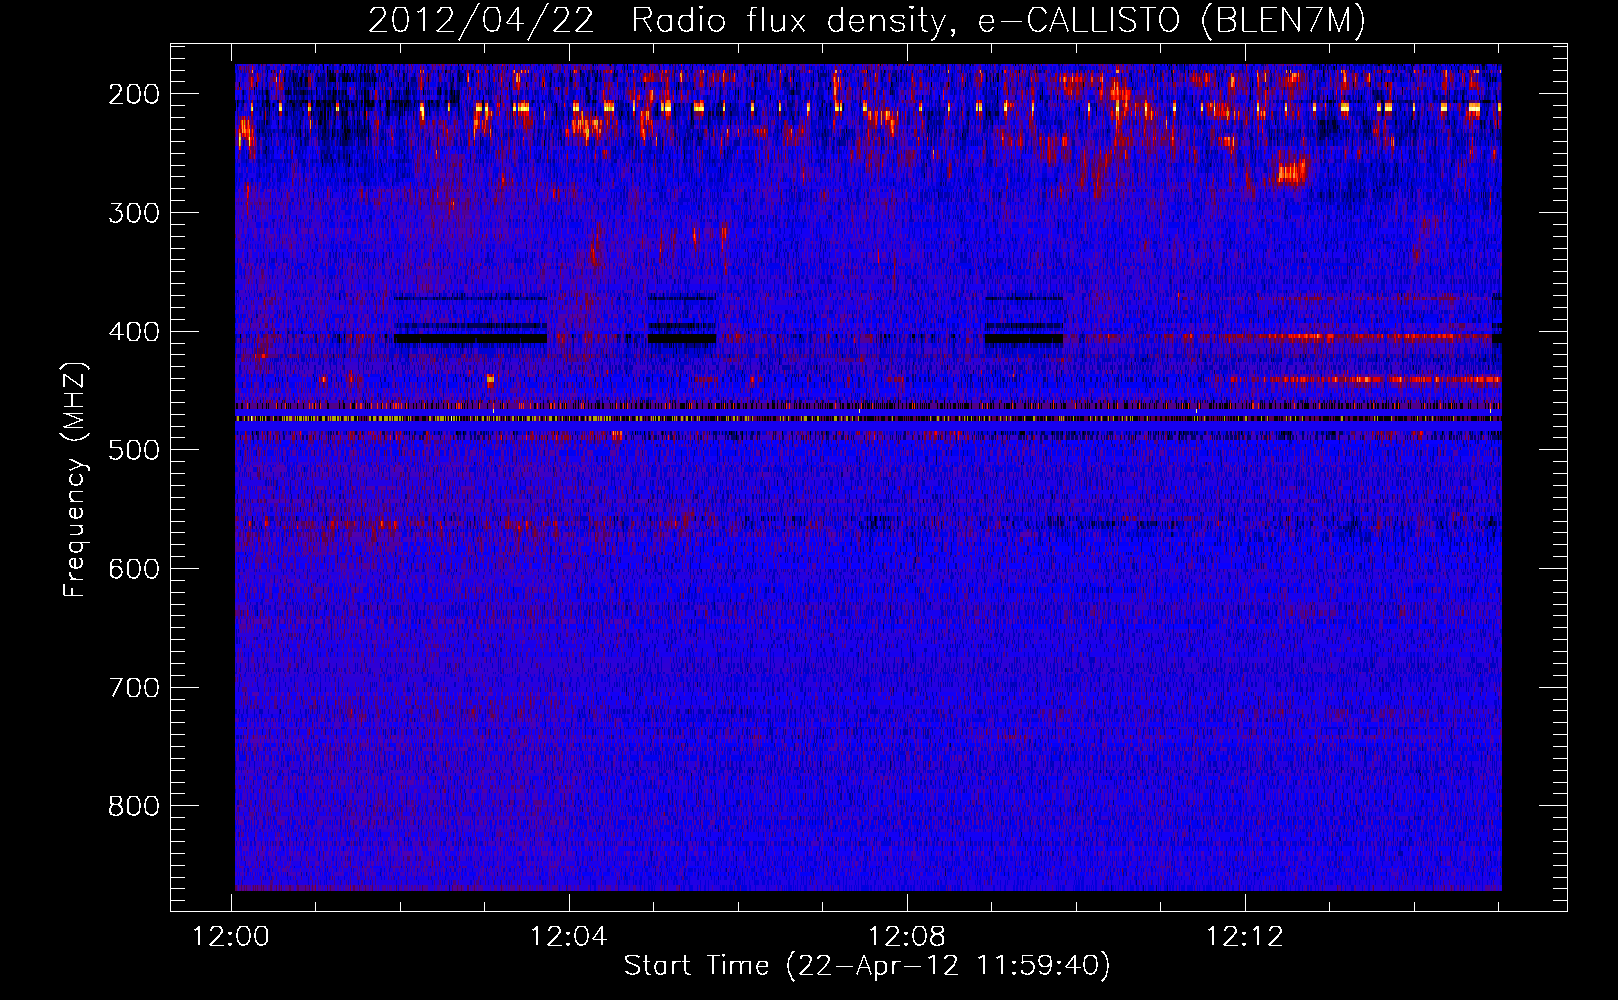1618x1000 pixels.
Task: Click the 'Start Time (22-Apr-12 11:59:40)' label
Action: [867, 965]
